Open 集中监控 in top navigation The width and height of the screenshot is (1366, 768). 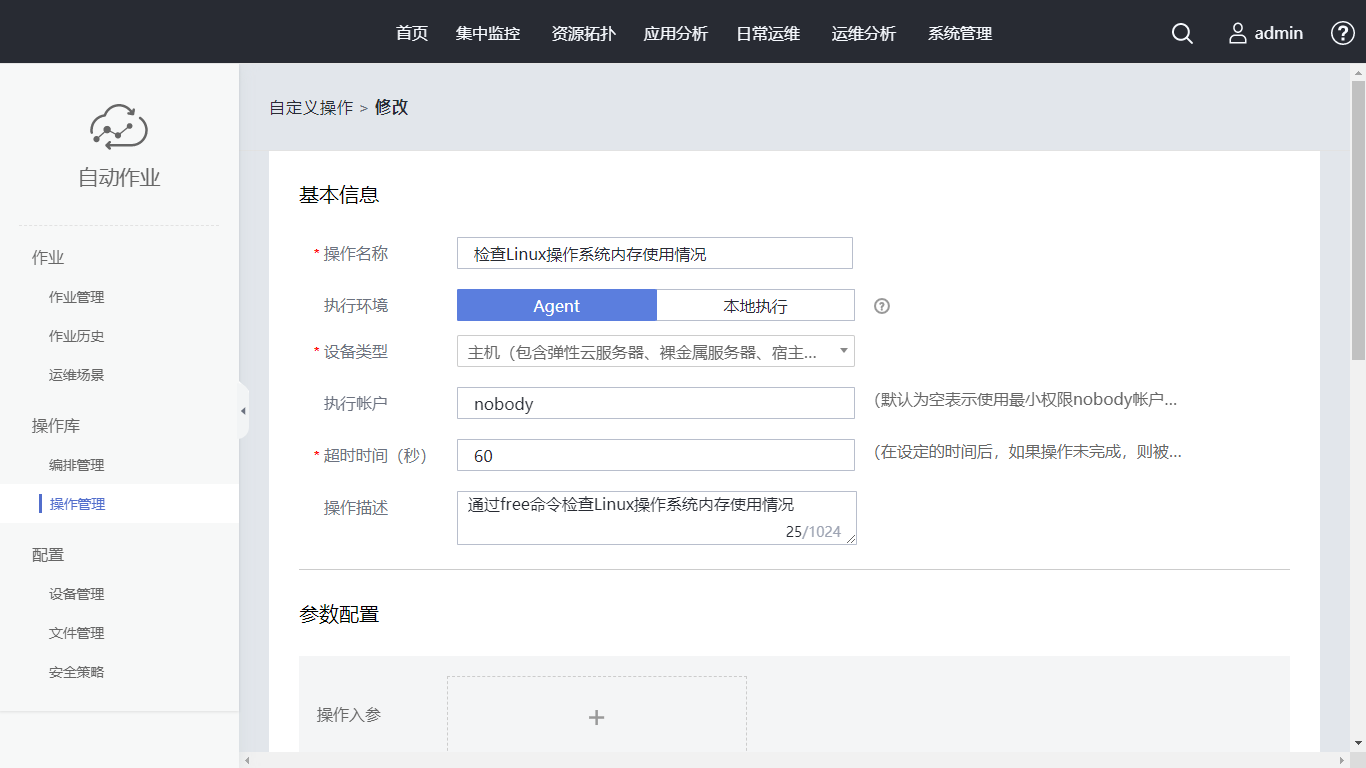[488, 33]
